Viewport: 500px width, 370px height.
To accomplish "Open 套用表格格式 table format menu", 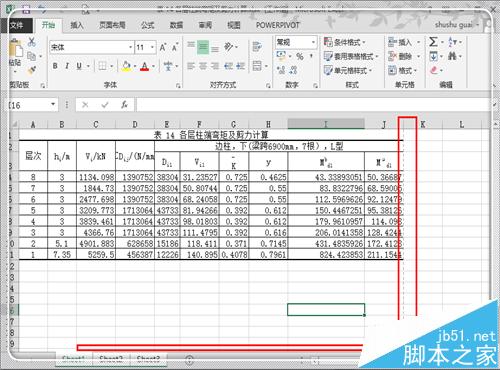I will (351, 56).
